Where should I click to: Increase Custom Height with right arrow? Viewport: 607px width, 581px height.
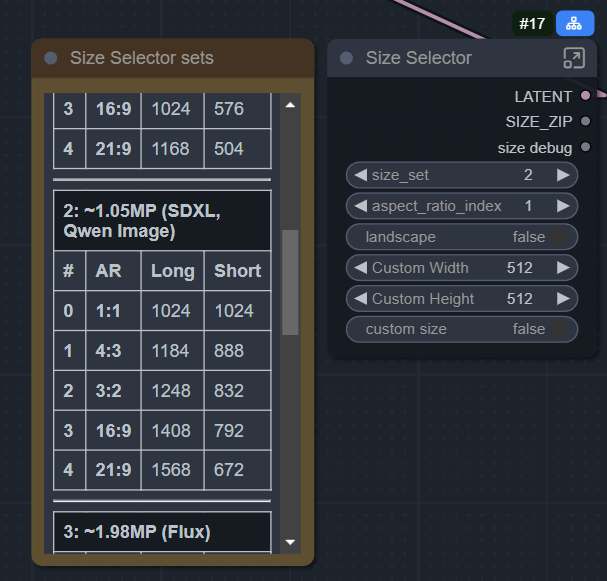tap(564, 299)
